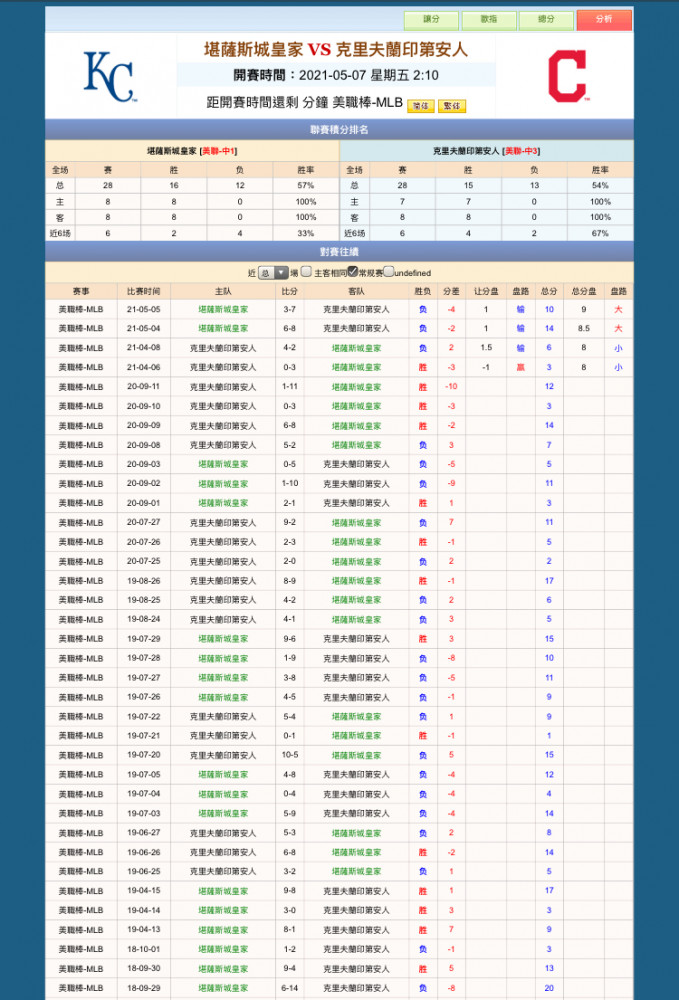The height and width of the screenshot is (1000, 679).
Task: Click the 聯賽積分排名 section header
Action: click(x=339, y=129)
